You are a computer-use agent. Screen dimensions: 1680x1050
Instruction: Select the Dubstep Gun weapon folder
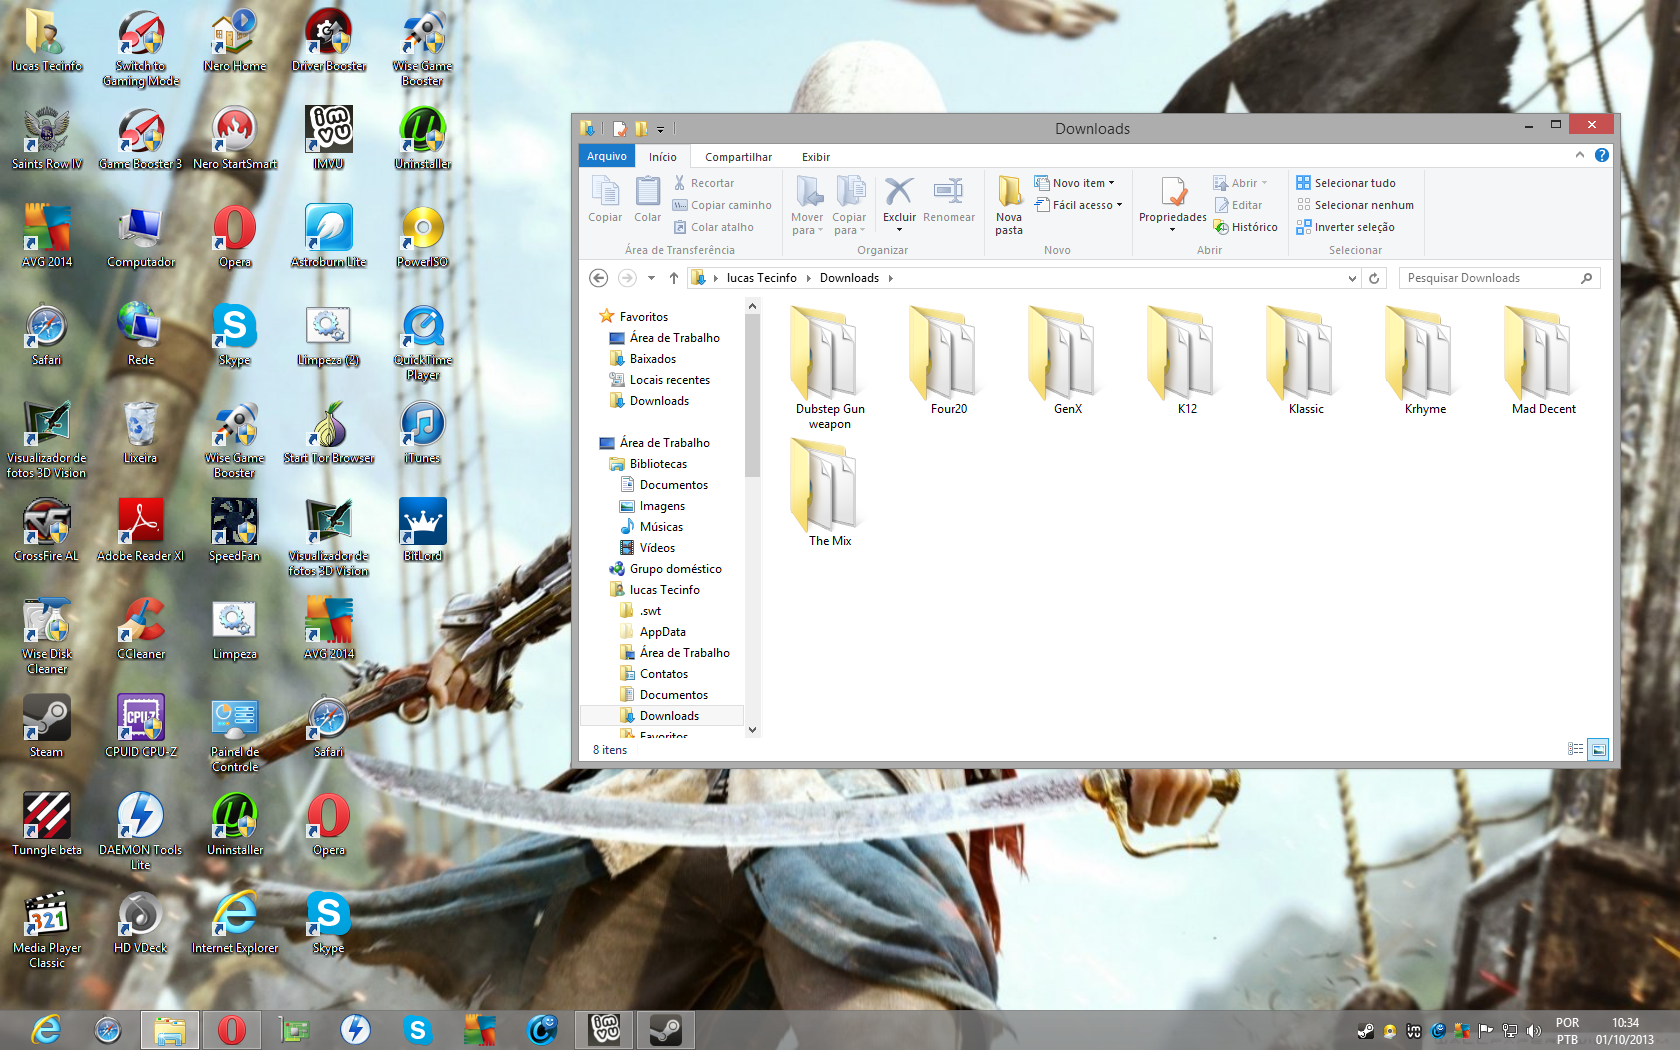[x=830, y=368]
